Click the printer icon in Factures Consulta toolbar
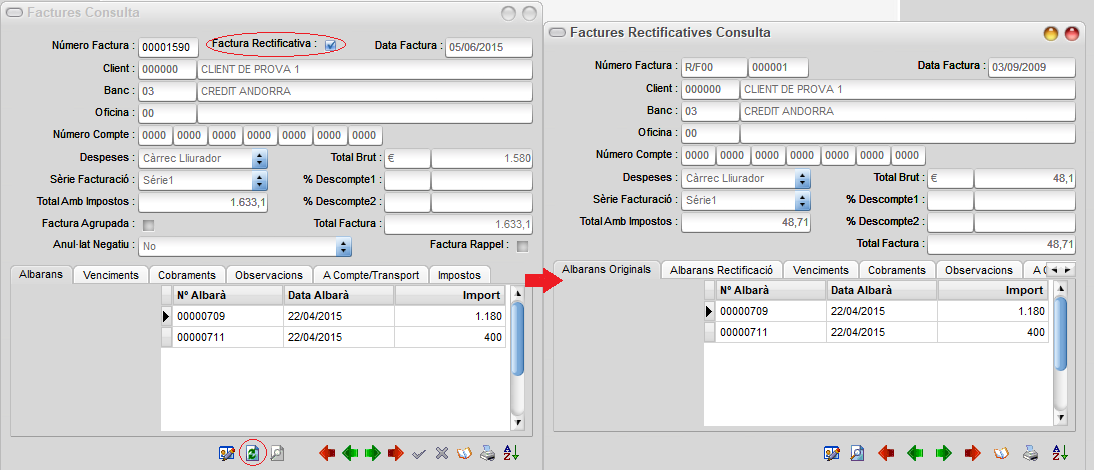The width and height of the screenshot is (1094, 470). point(488,453)
